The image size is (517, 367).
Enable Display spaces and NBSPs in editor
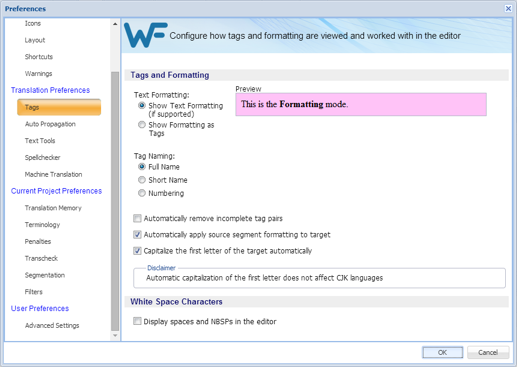pyautogui.click(x=137, y=321)
